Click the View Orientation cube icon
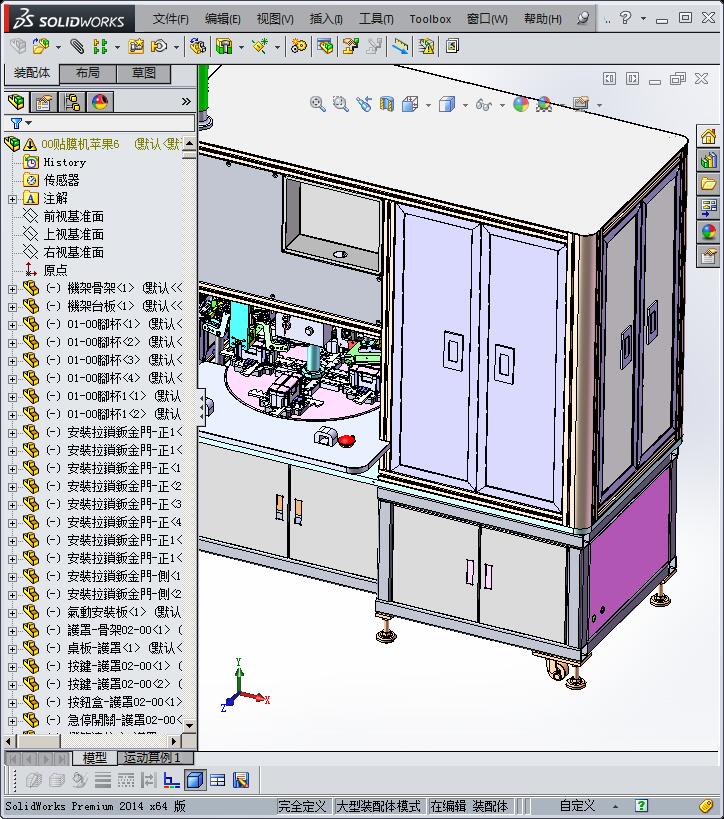Viewport: 724px width, 819px height. pos(410,104)
